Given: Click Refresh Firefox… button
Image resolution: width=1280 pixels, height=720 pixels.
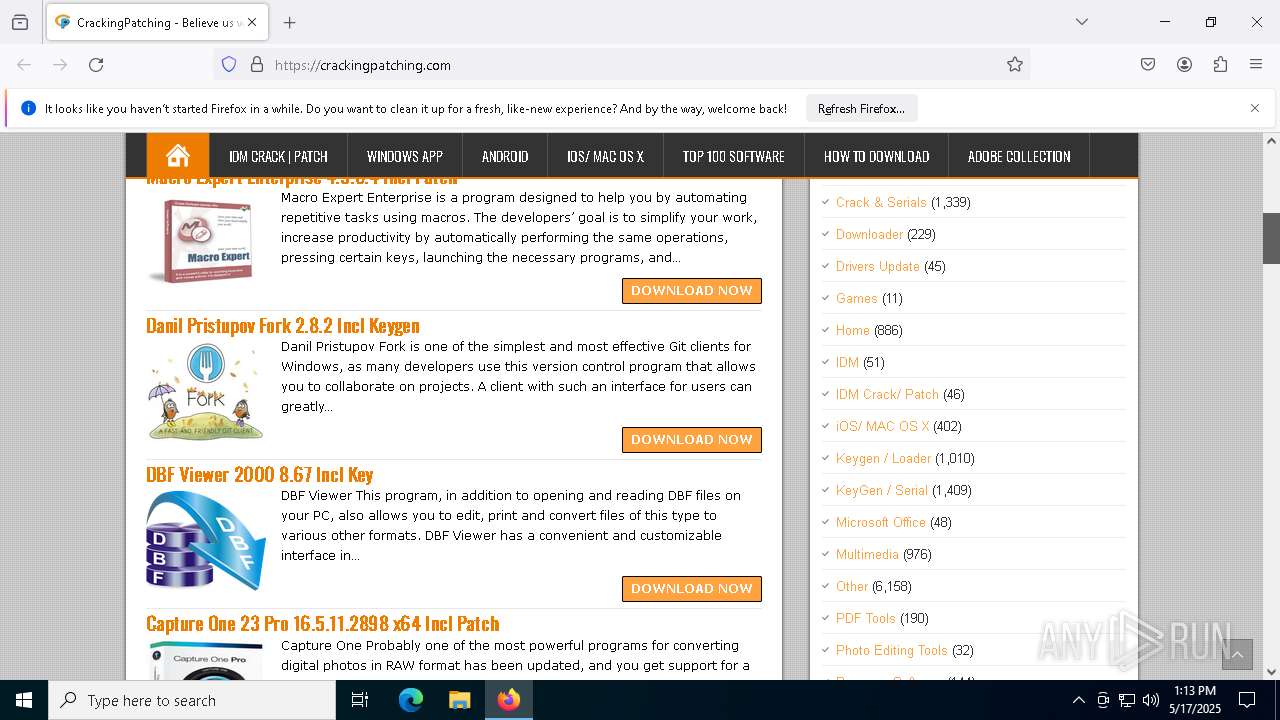Looking at the screenshot, I should 861,108.
